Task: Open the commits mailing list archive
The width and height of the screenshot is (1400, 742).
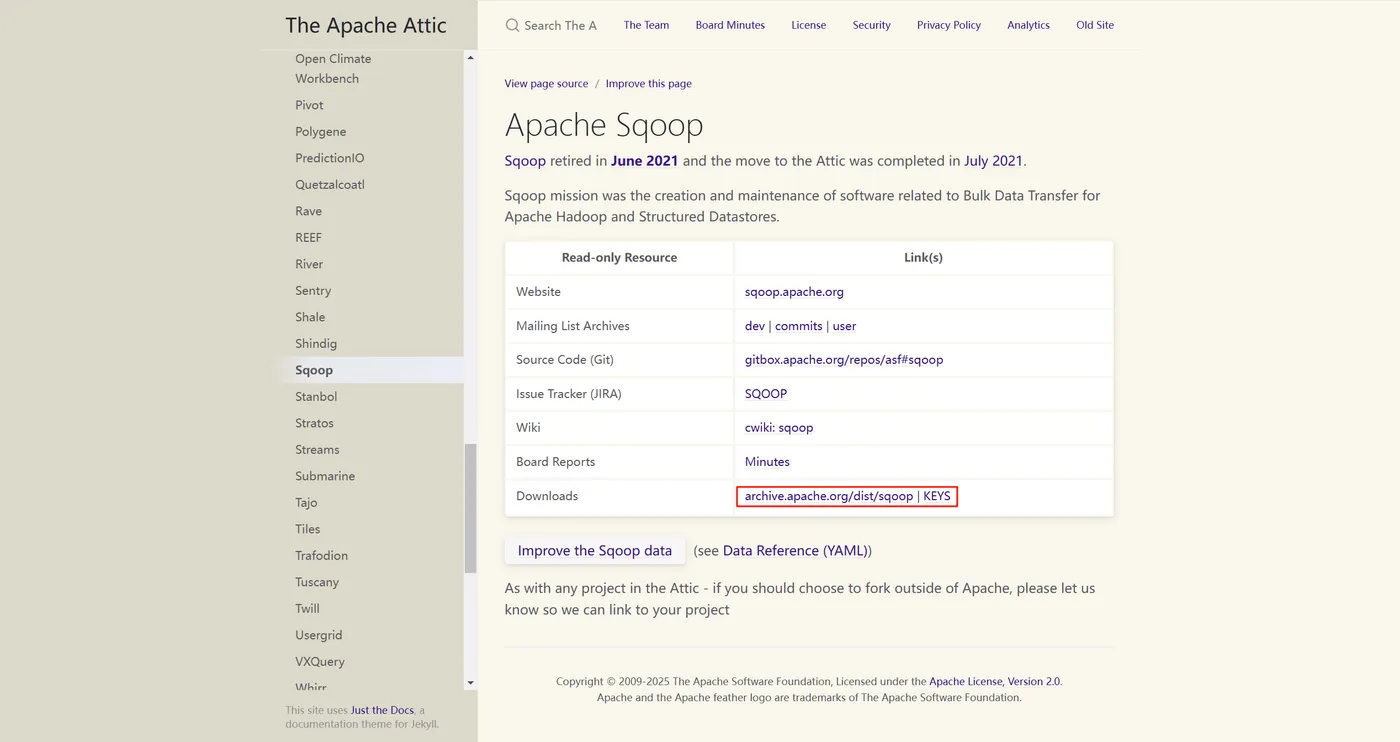Action: point(798,326)
